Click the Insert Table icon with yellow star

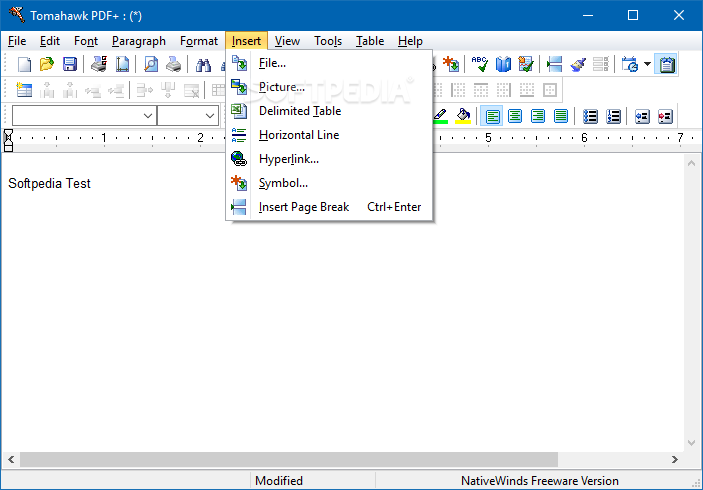click(24, 90)
